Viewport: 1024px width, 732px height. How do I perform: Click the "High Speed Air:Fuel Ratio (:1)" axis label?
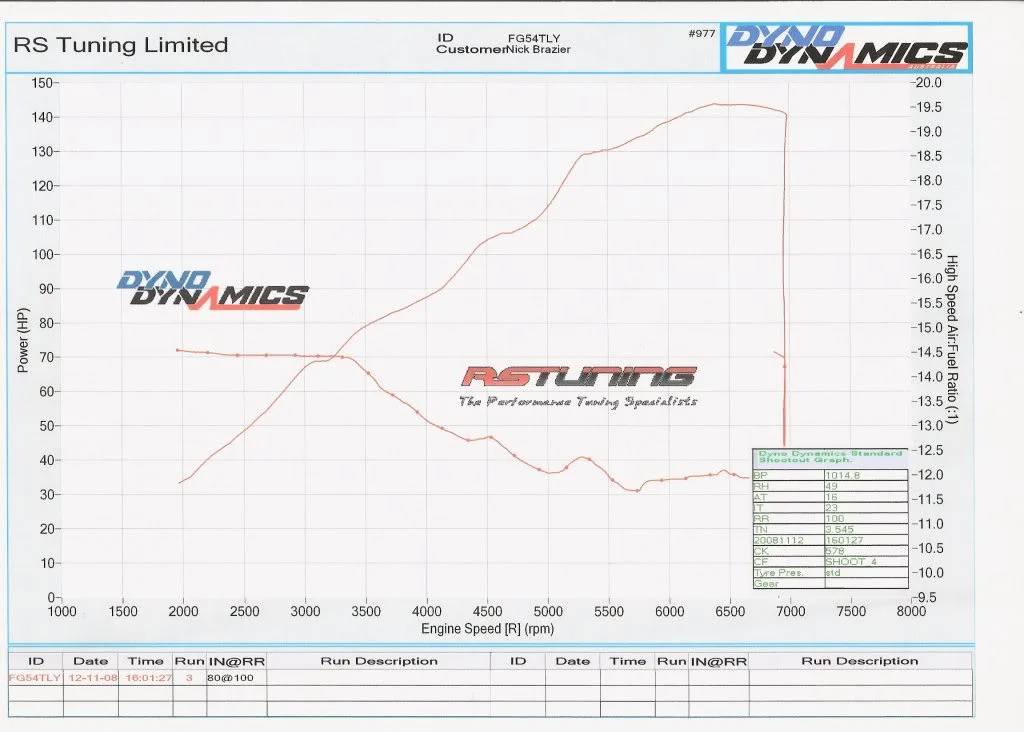pyautogui.click(x=952, y=340)
